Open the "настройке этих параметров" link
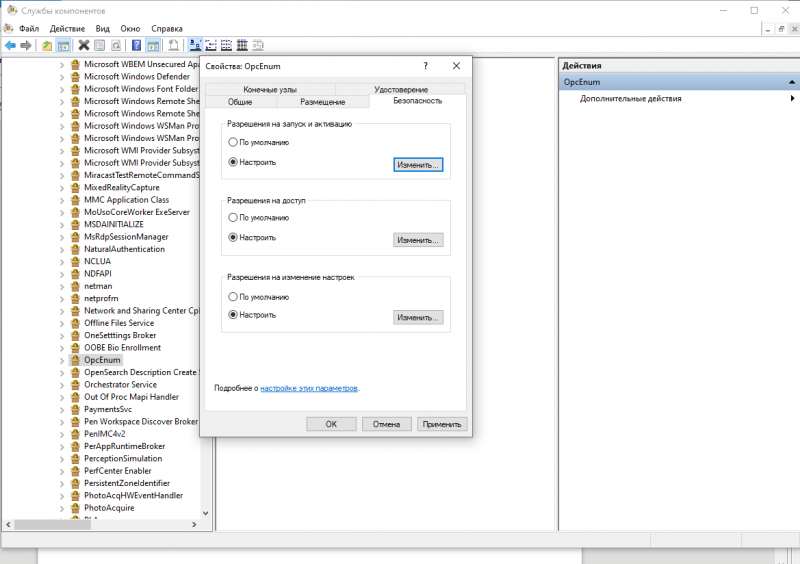 coord(309,388)
